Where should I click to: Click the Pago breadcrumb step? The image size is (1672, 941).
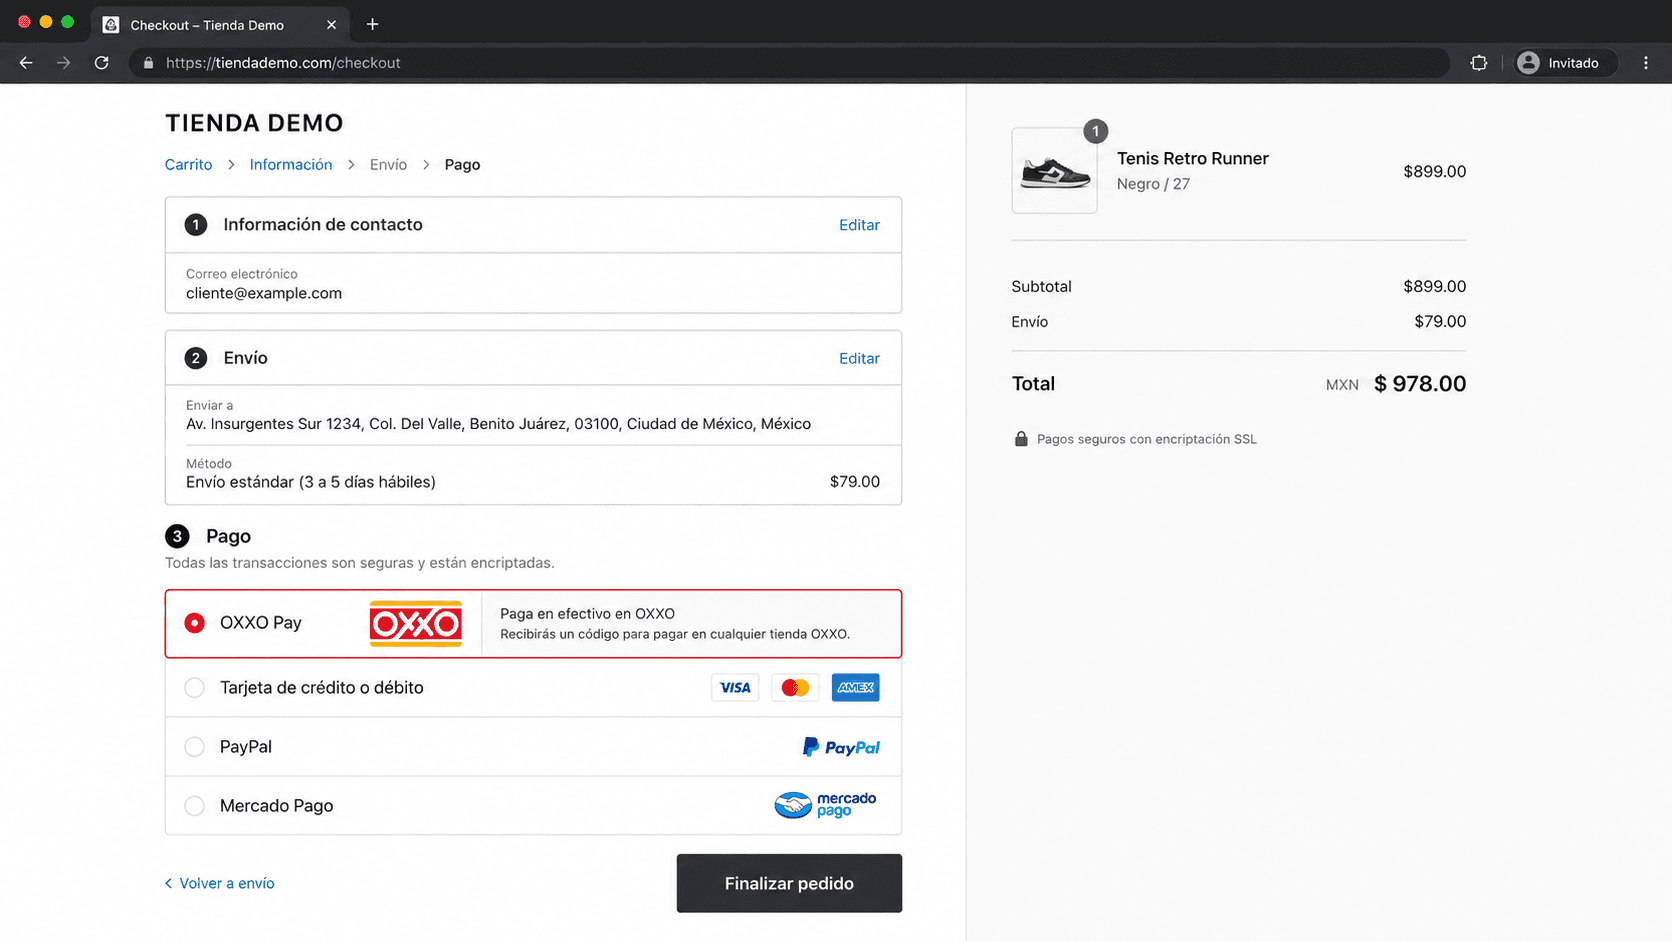point(462,165)
